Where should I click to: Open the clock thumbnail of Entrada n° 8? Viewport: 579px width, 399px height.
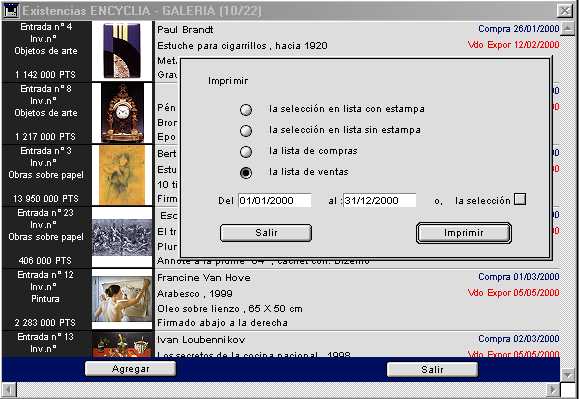point(122,113)
